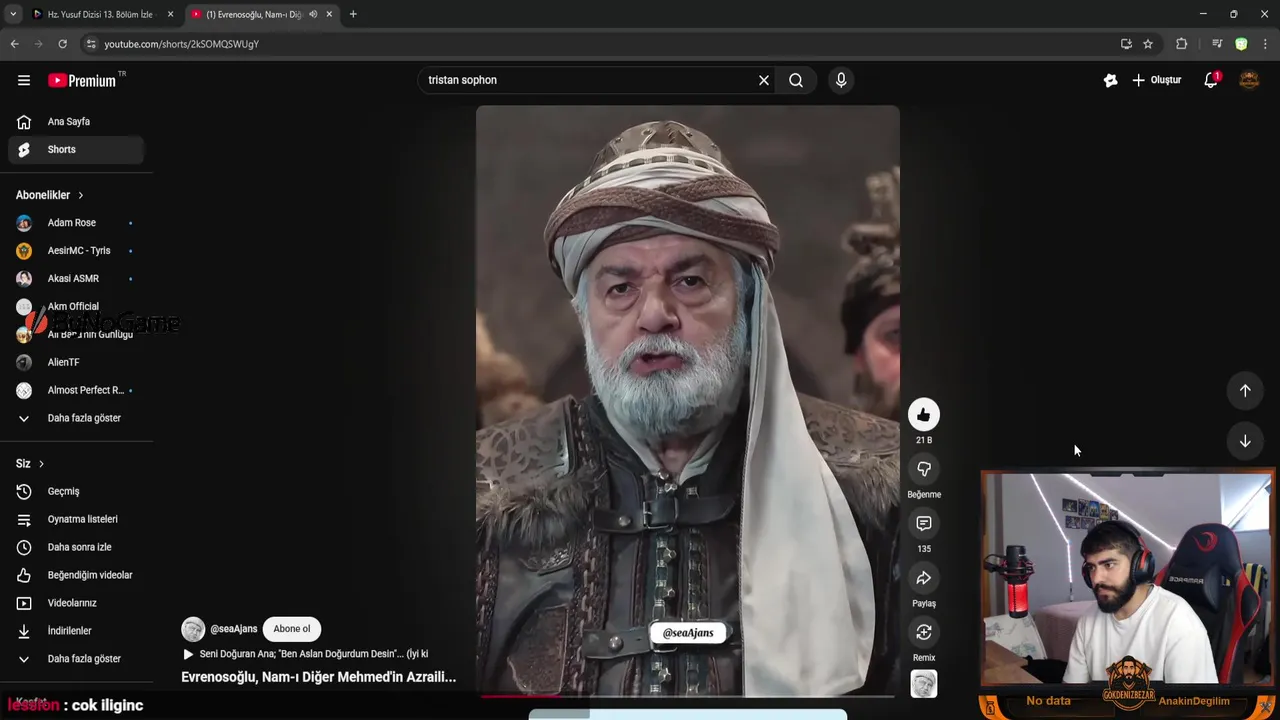
Task: Open the Oluştur create menu
Action: click(x=1157, y=80)
